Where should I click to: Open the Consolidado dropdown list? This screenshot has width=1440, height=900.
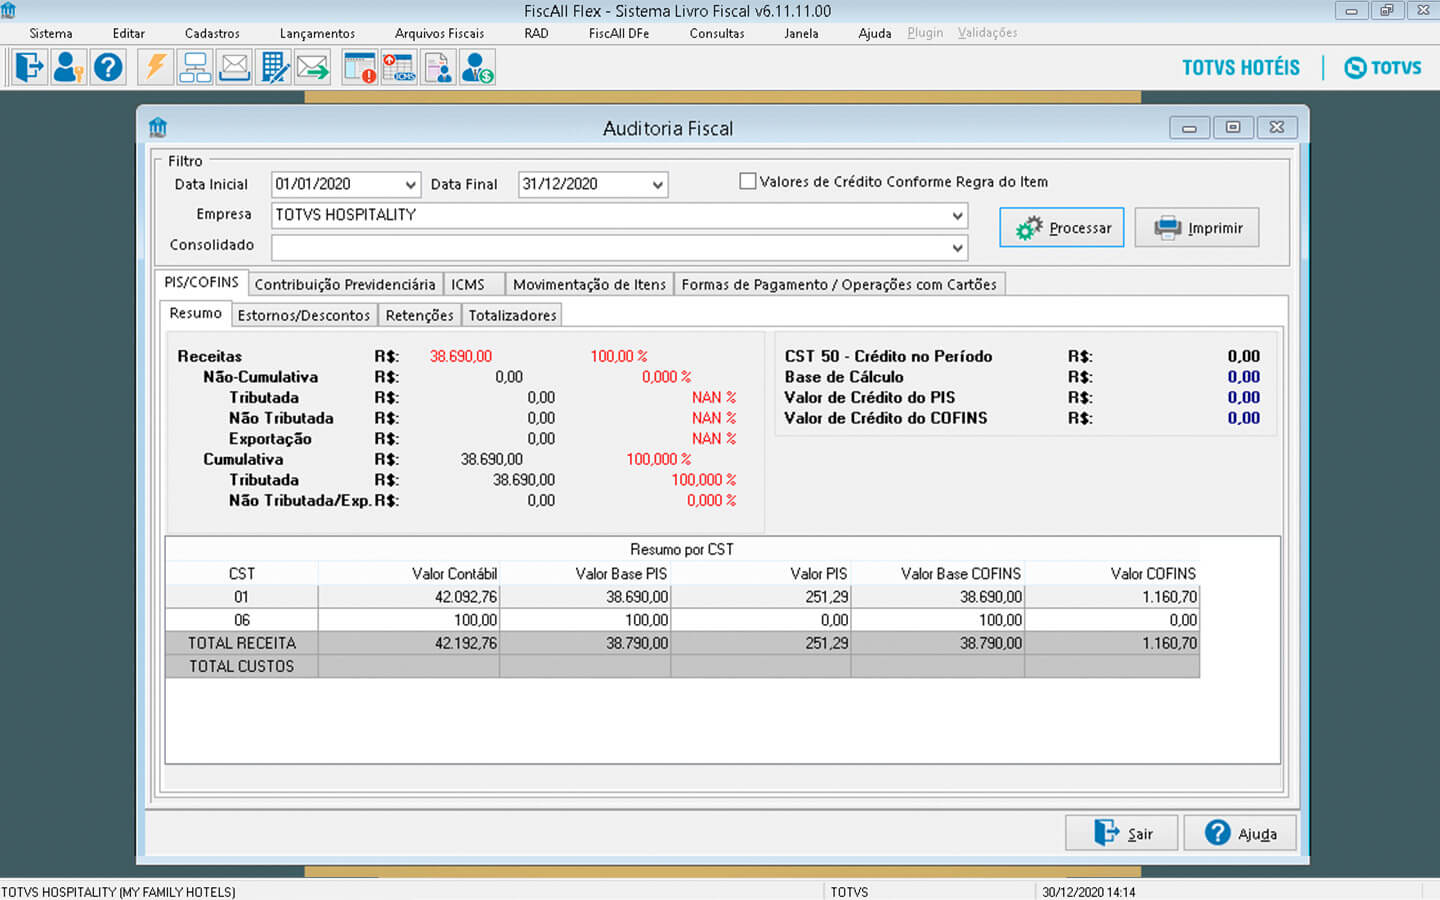coord(957,247)
